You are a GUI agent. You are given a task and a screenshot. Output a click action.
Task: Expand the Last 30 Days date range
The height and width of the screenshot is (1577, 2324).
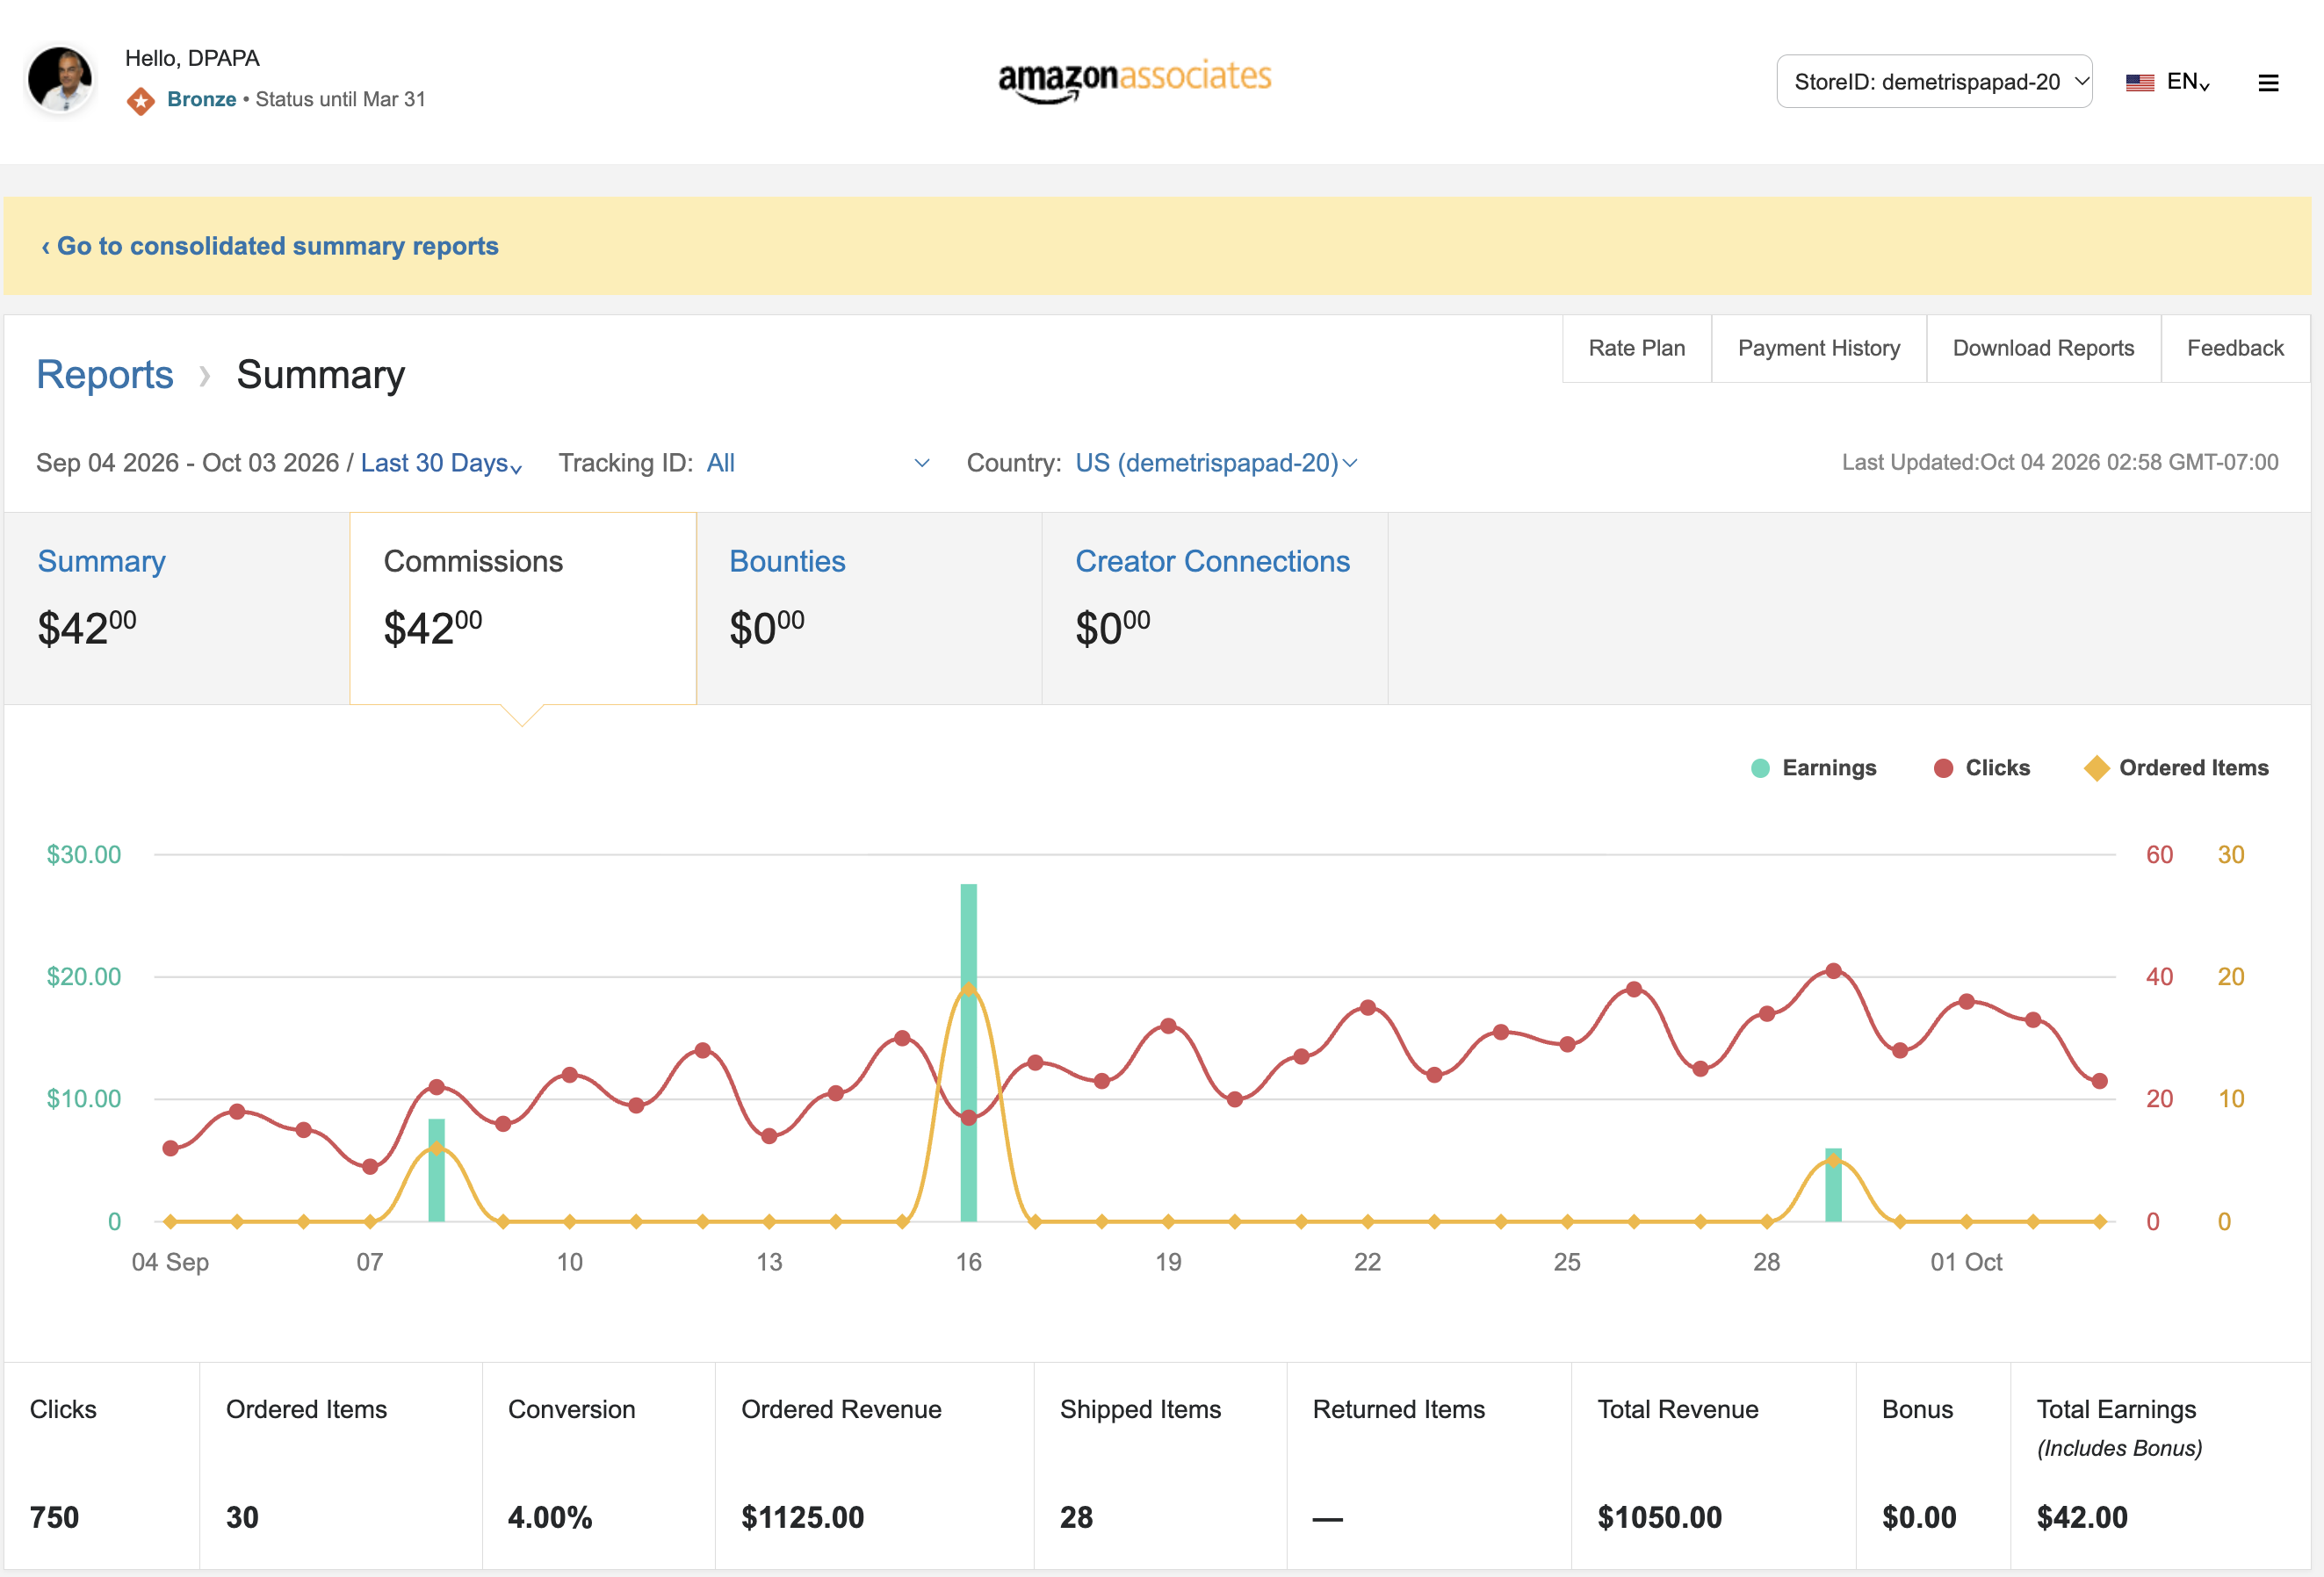click(x=441, y=463)
